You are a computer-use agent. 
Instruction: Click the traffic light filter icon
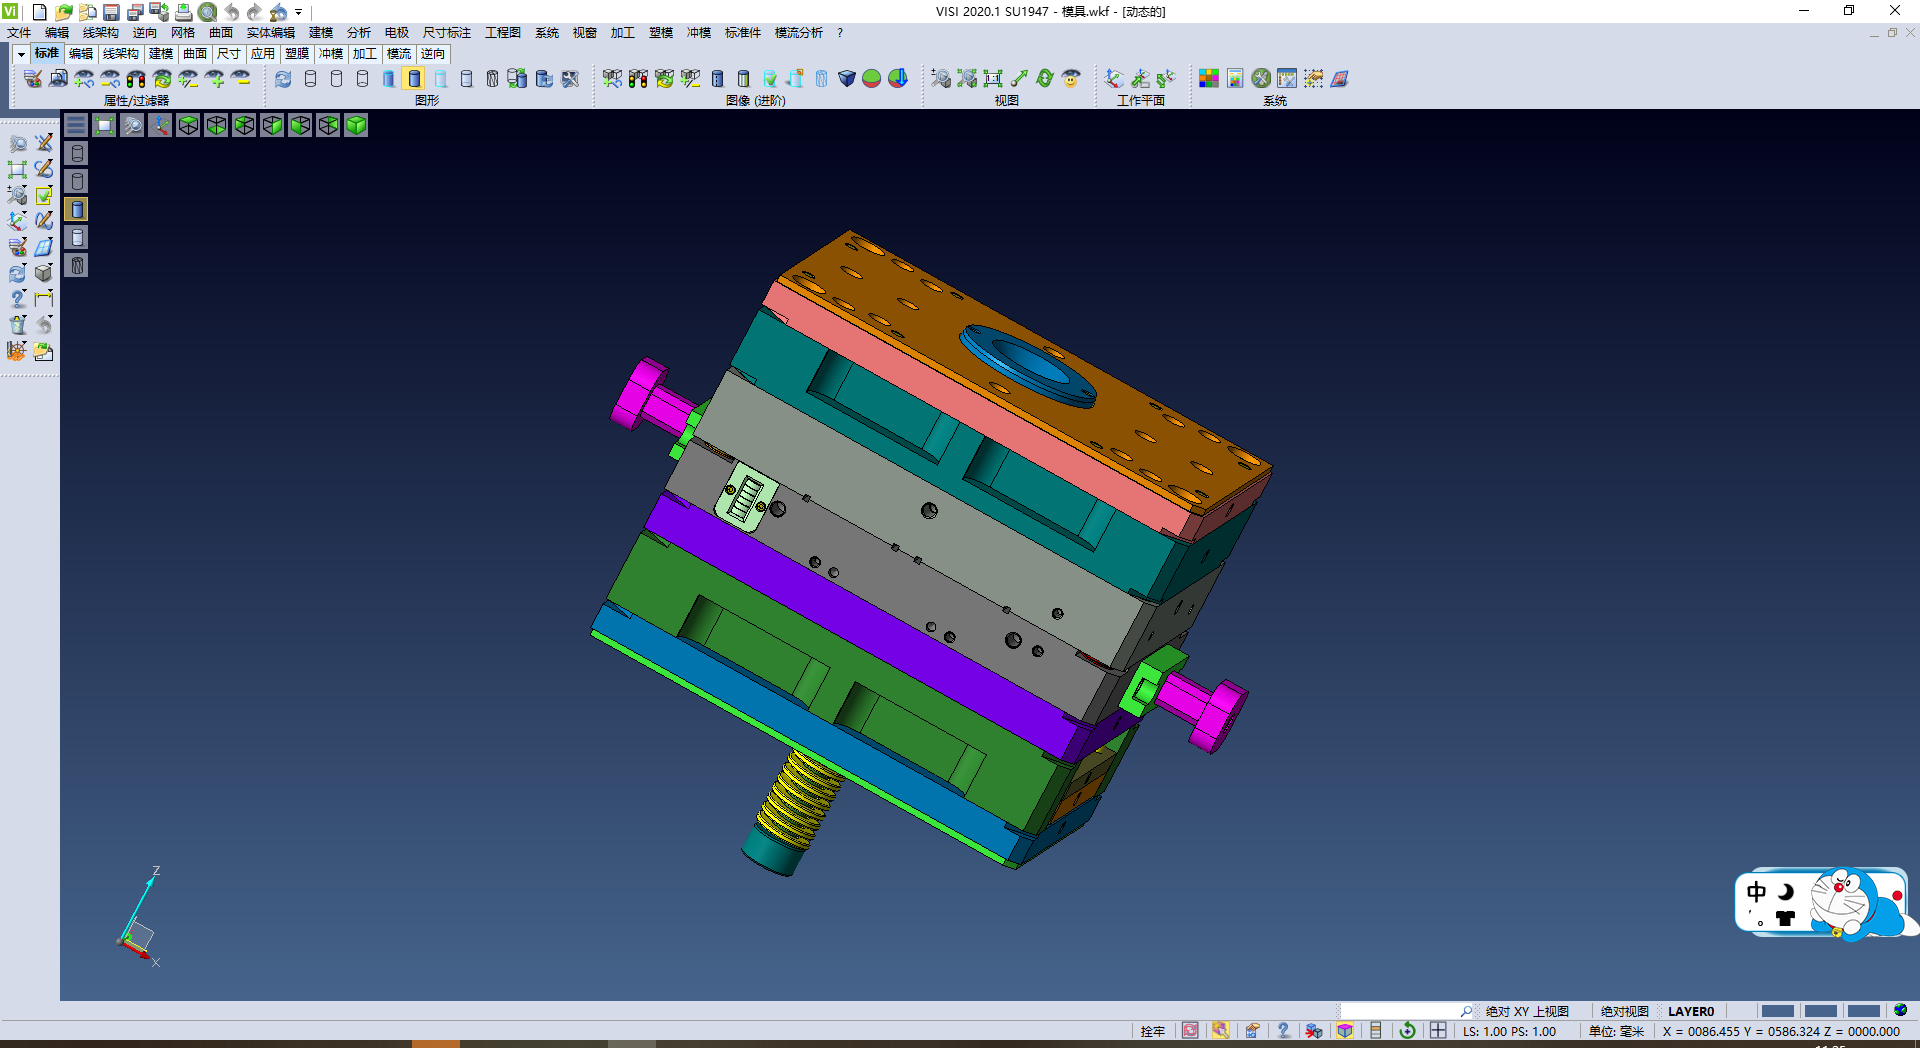(136, 78)
